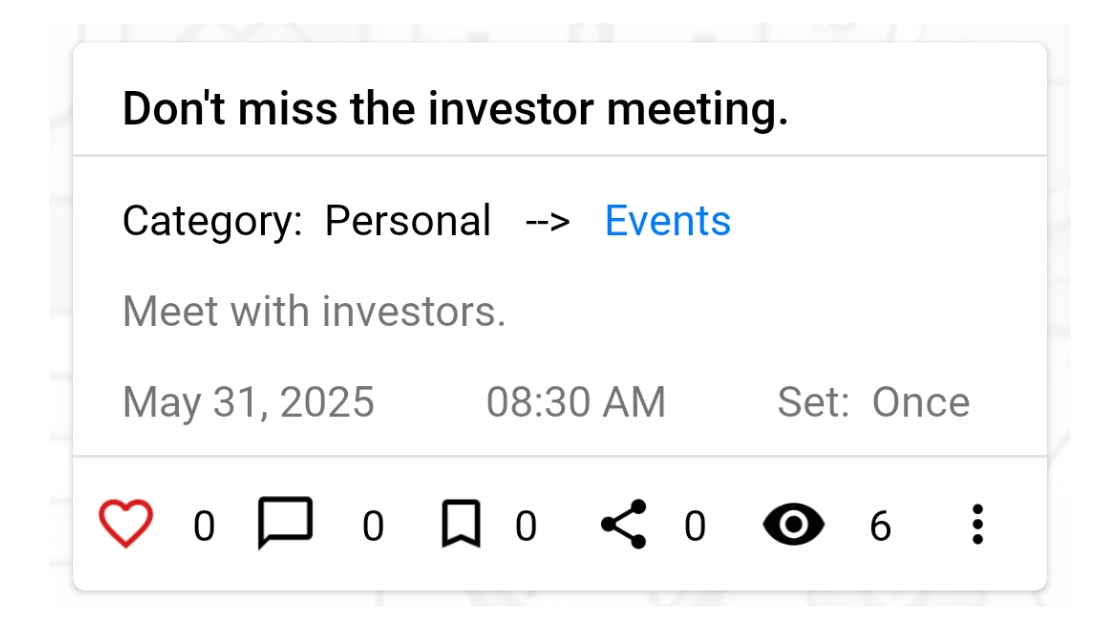Click the 'Set: Once' repeat label

(873, 402)
